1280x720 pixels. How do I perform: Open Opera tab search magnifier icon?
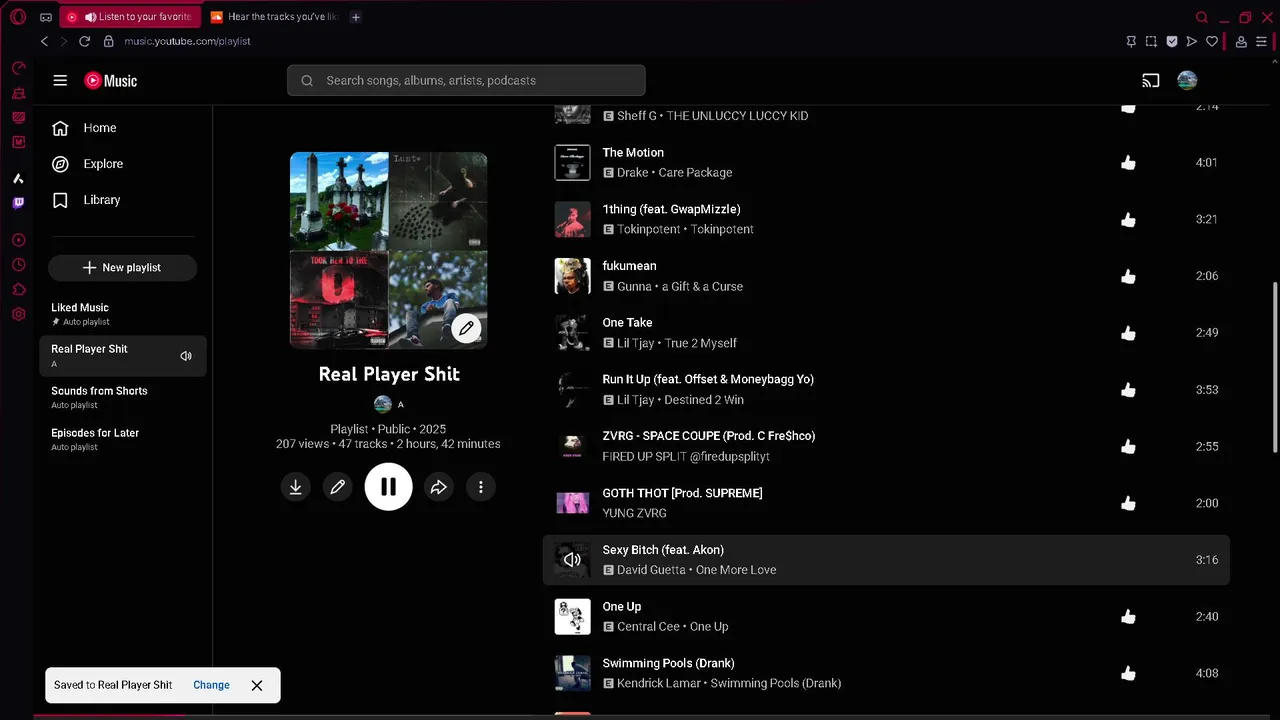pyautogui.click(x=1202, y=17)
